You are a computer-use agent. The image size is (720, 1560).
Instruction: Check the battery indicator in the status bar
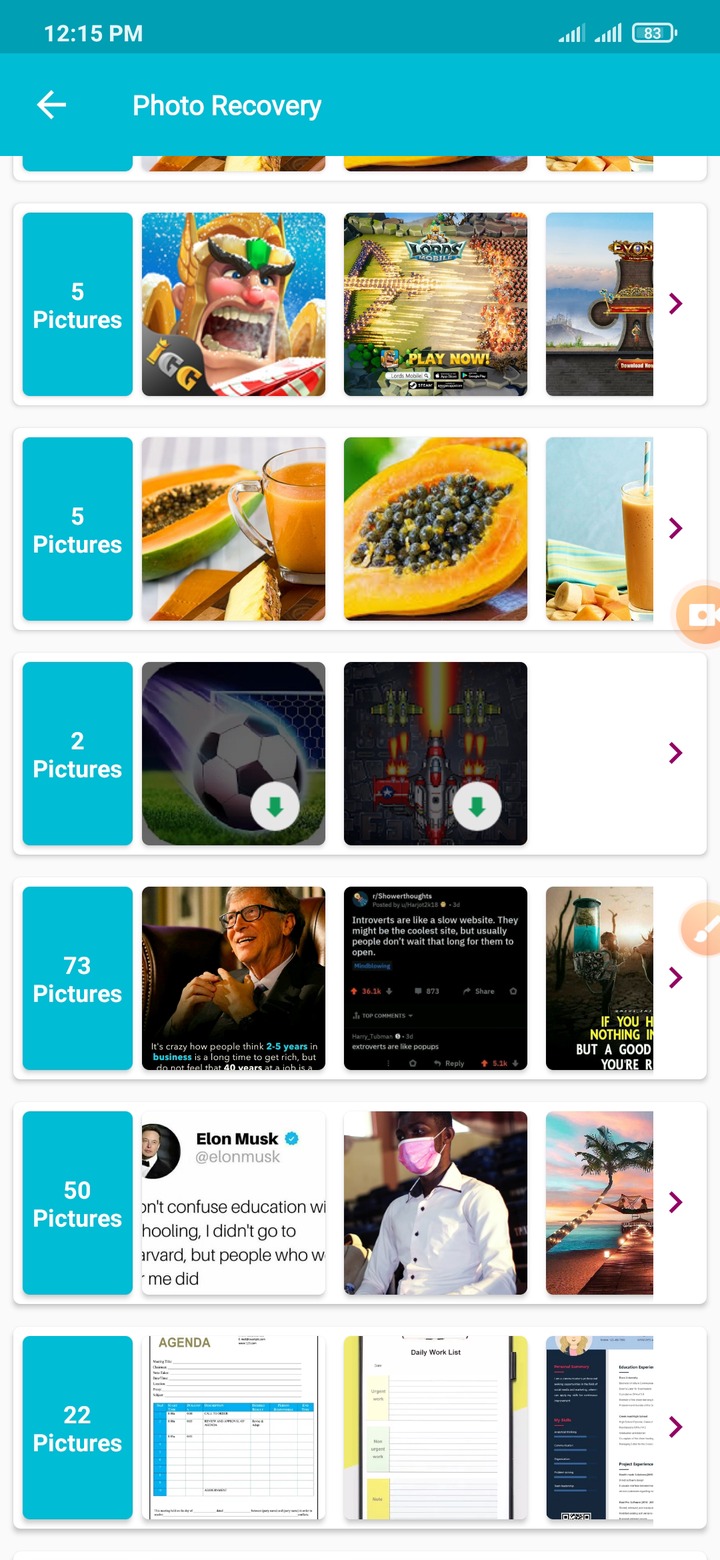pos(655,33)
